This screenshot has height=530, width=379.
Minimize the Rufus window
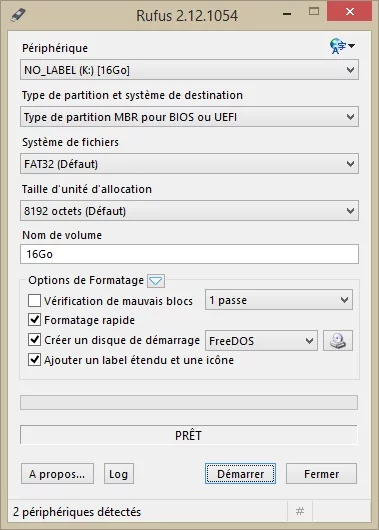click(x=287, y=14)
